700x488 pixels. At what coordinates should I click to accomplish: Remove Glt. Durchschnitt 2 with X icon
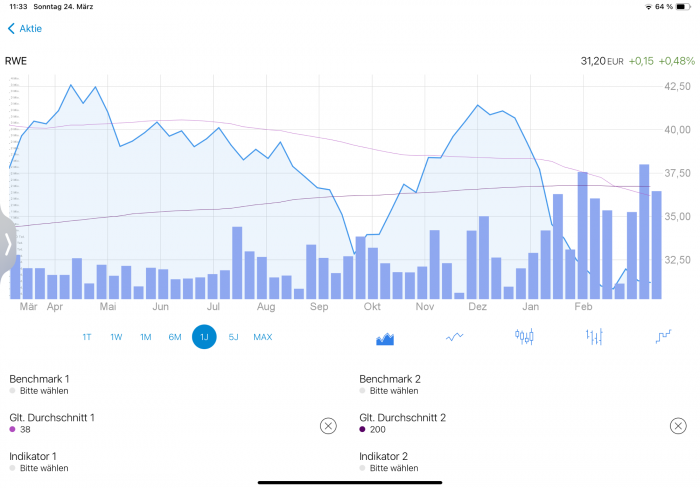tap(678, 426)
